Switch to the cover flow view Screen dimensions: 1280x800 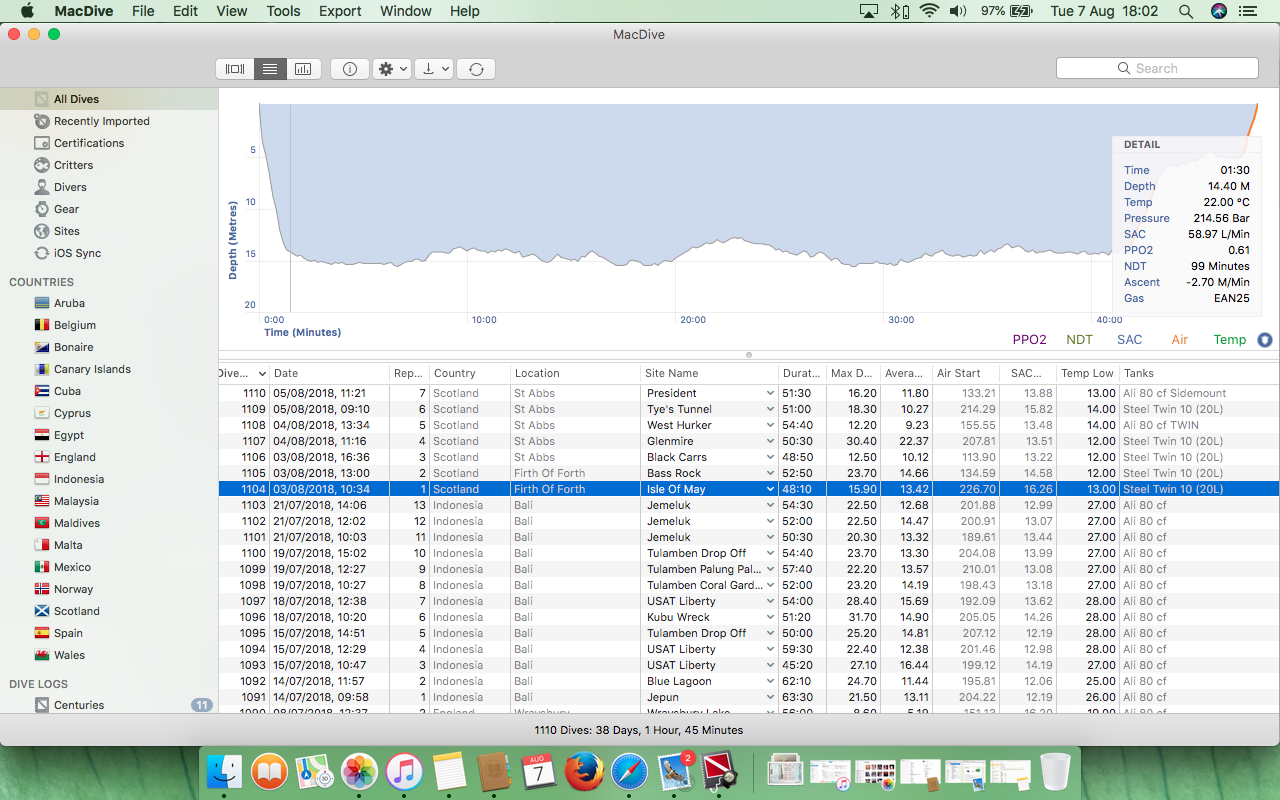235,69
